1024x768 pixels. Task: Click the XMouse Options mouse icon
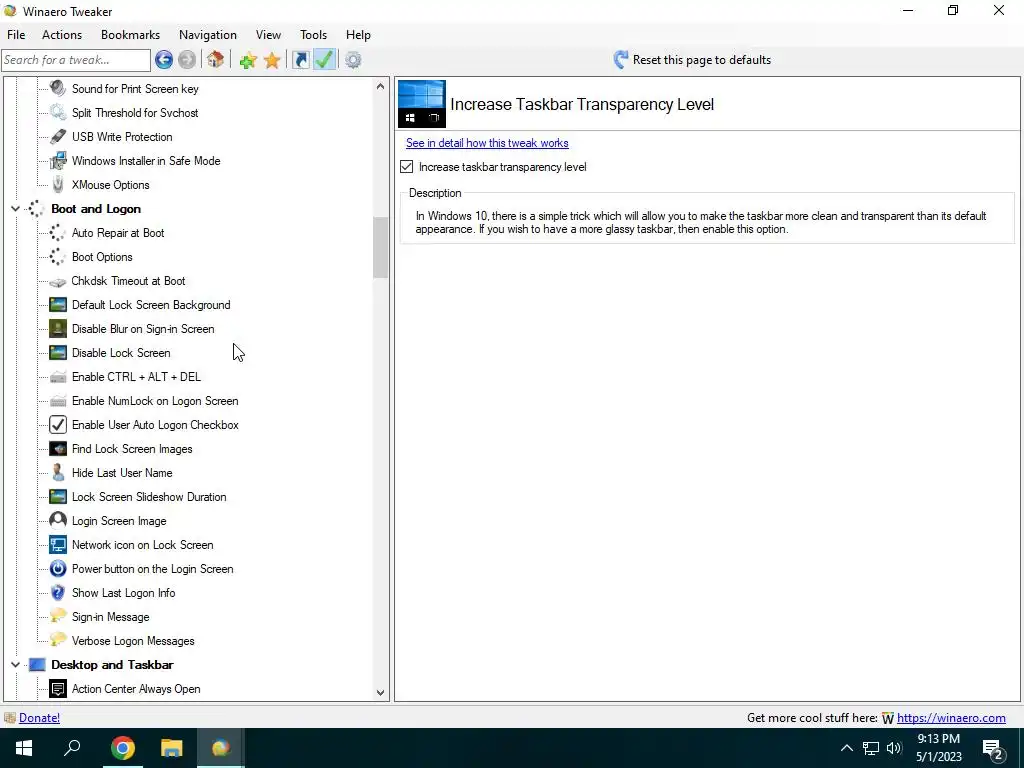[x=58, y=185]
